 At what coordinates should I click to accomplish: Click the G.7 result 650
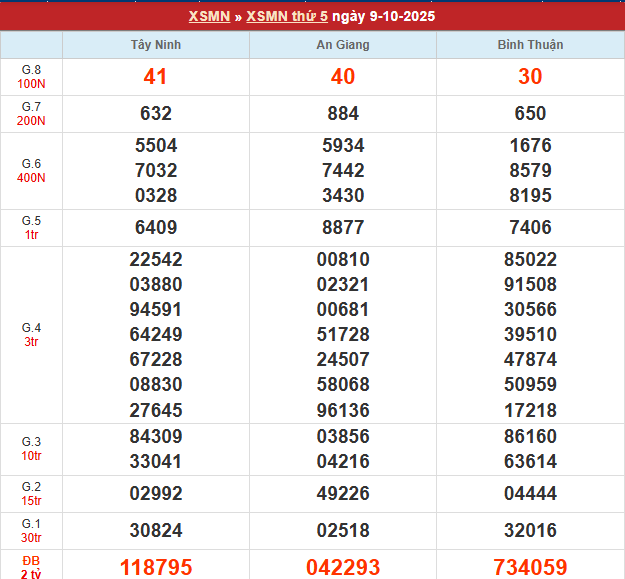tap(530, 114)
